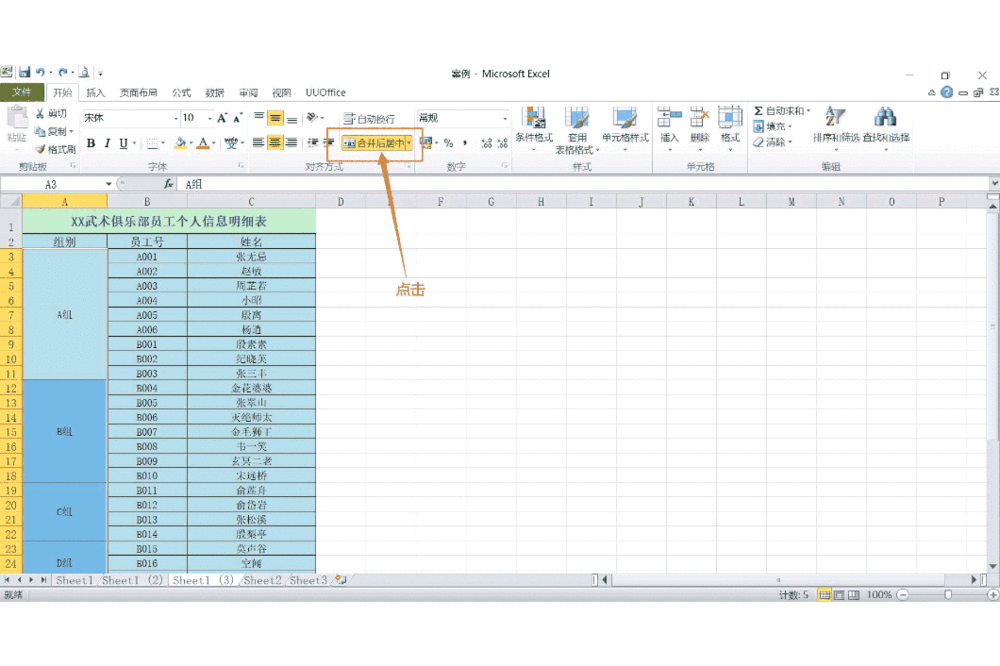The height and width of the screenshot is (666, 1000).
Task: Click the Cut (剪切) scissors button
Action: click(x=50, y=114)
